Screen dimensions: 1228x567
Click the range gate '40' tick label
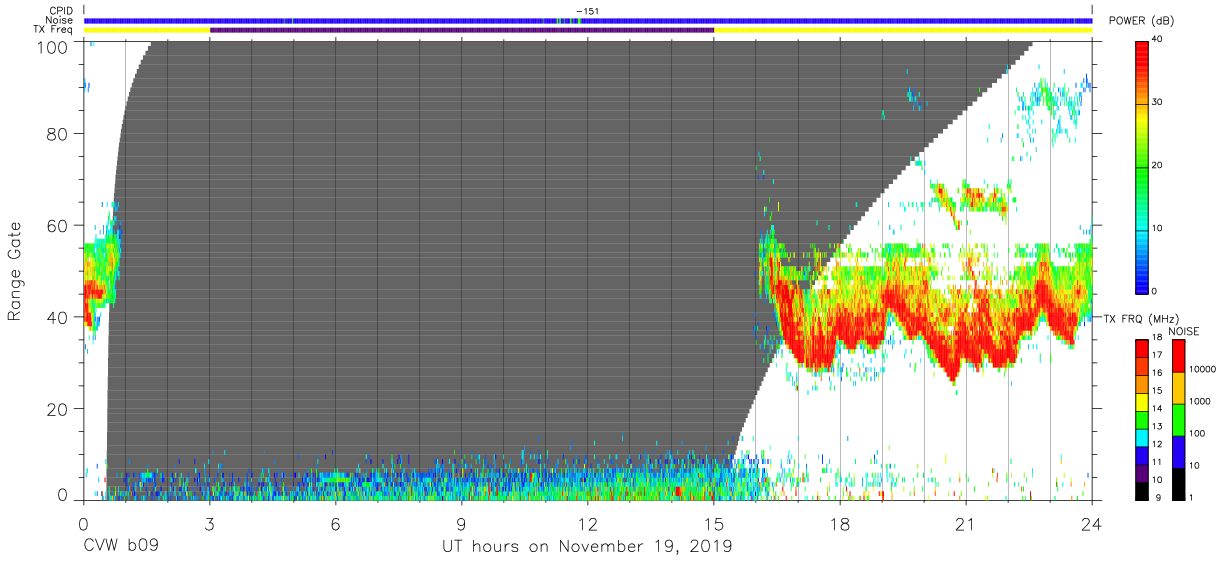(58, 317)
